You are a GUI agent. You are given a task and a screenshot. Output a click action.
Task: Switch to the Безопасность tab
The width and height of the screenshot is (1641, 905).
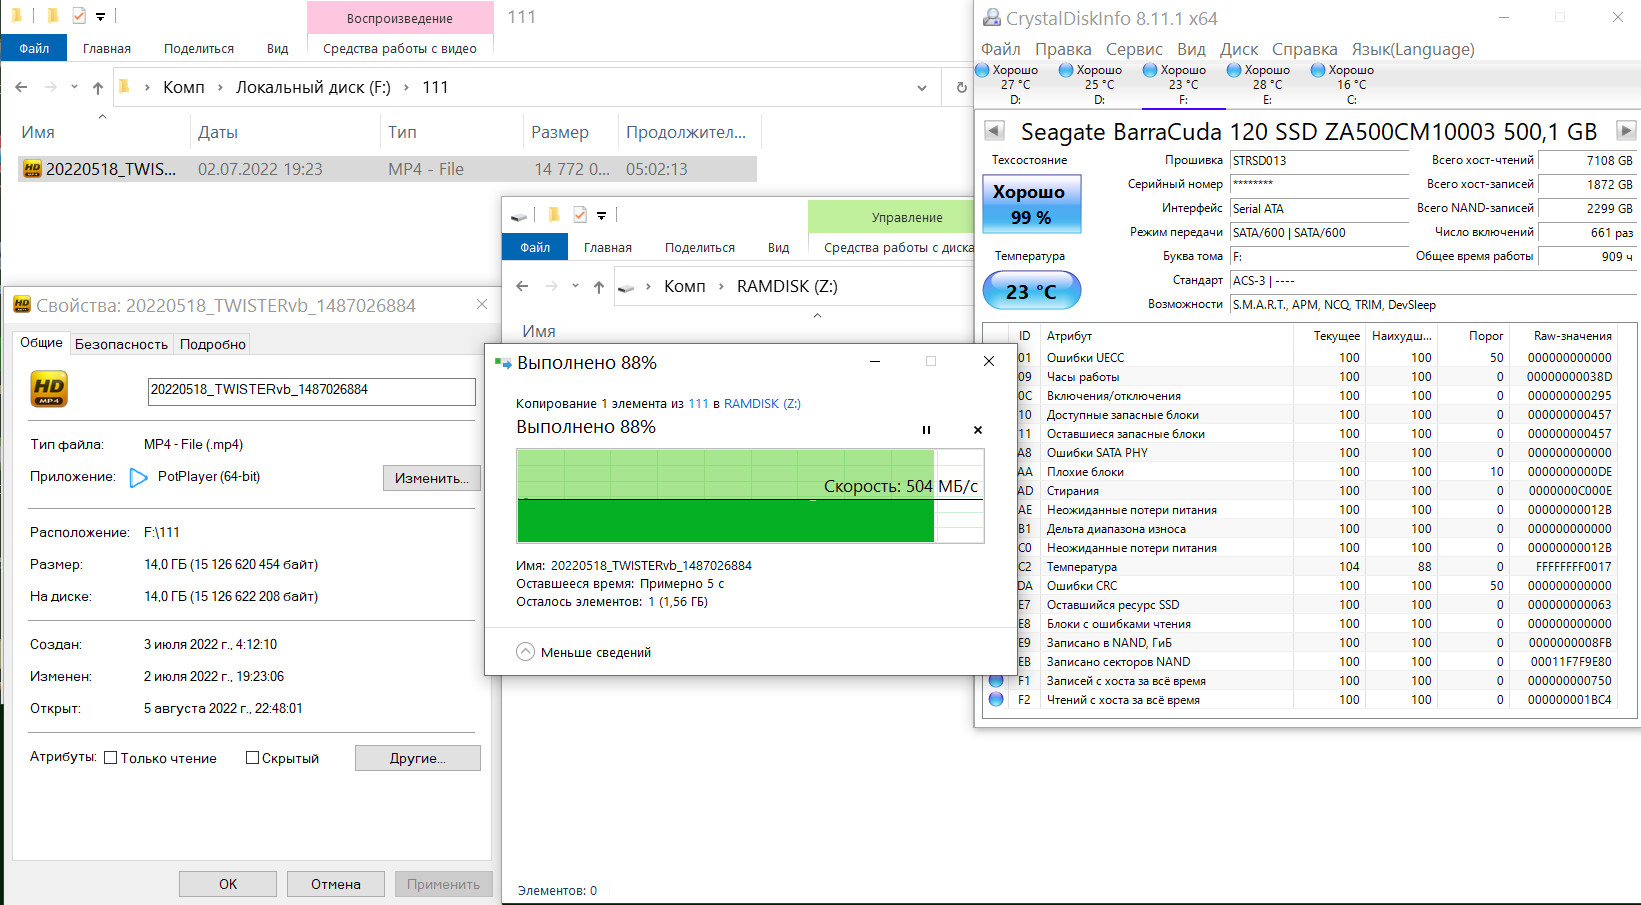click(121, 344)
